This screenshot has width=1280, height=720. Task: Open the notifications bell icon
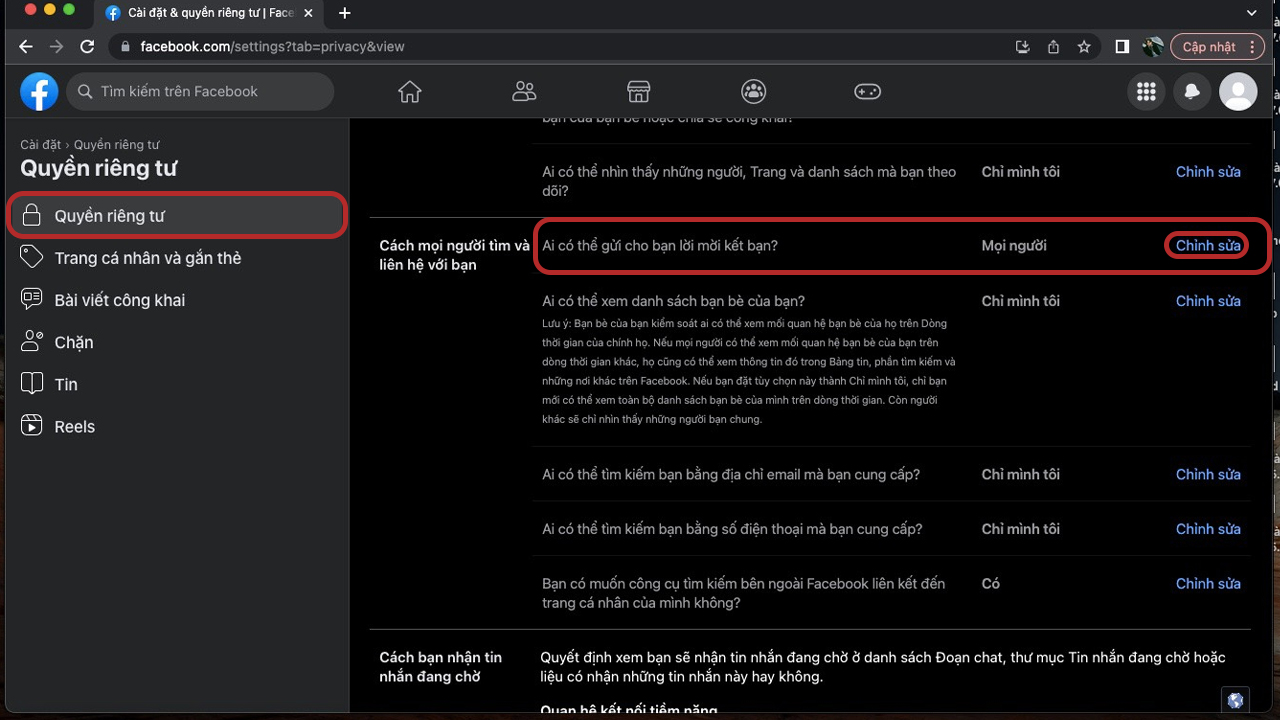1192,92
